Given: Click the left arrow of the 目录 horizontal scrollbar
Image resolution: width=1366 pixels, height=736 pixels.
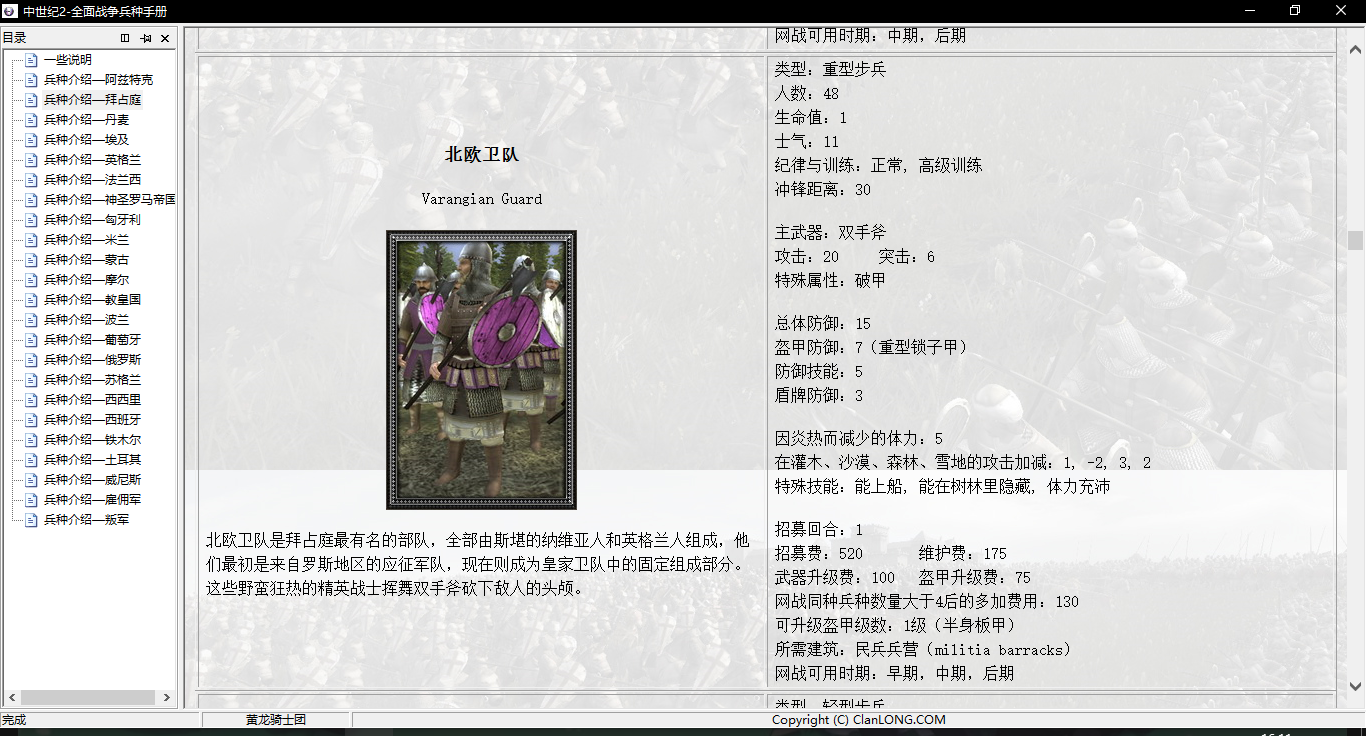Looking at the screenshot, I should 11,697.
